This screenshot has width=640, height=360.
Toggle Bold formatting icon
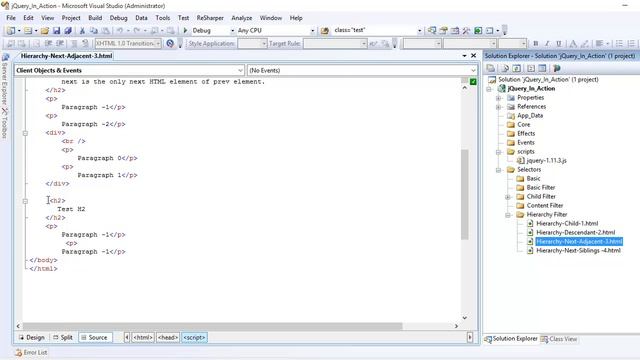(x=536, y=43)
